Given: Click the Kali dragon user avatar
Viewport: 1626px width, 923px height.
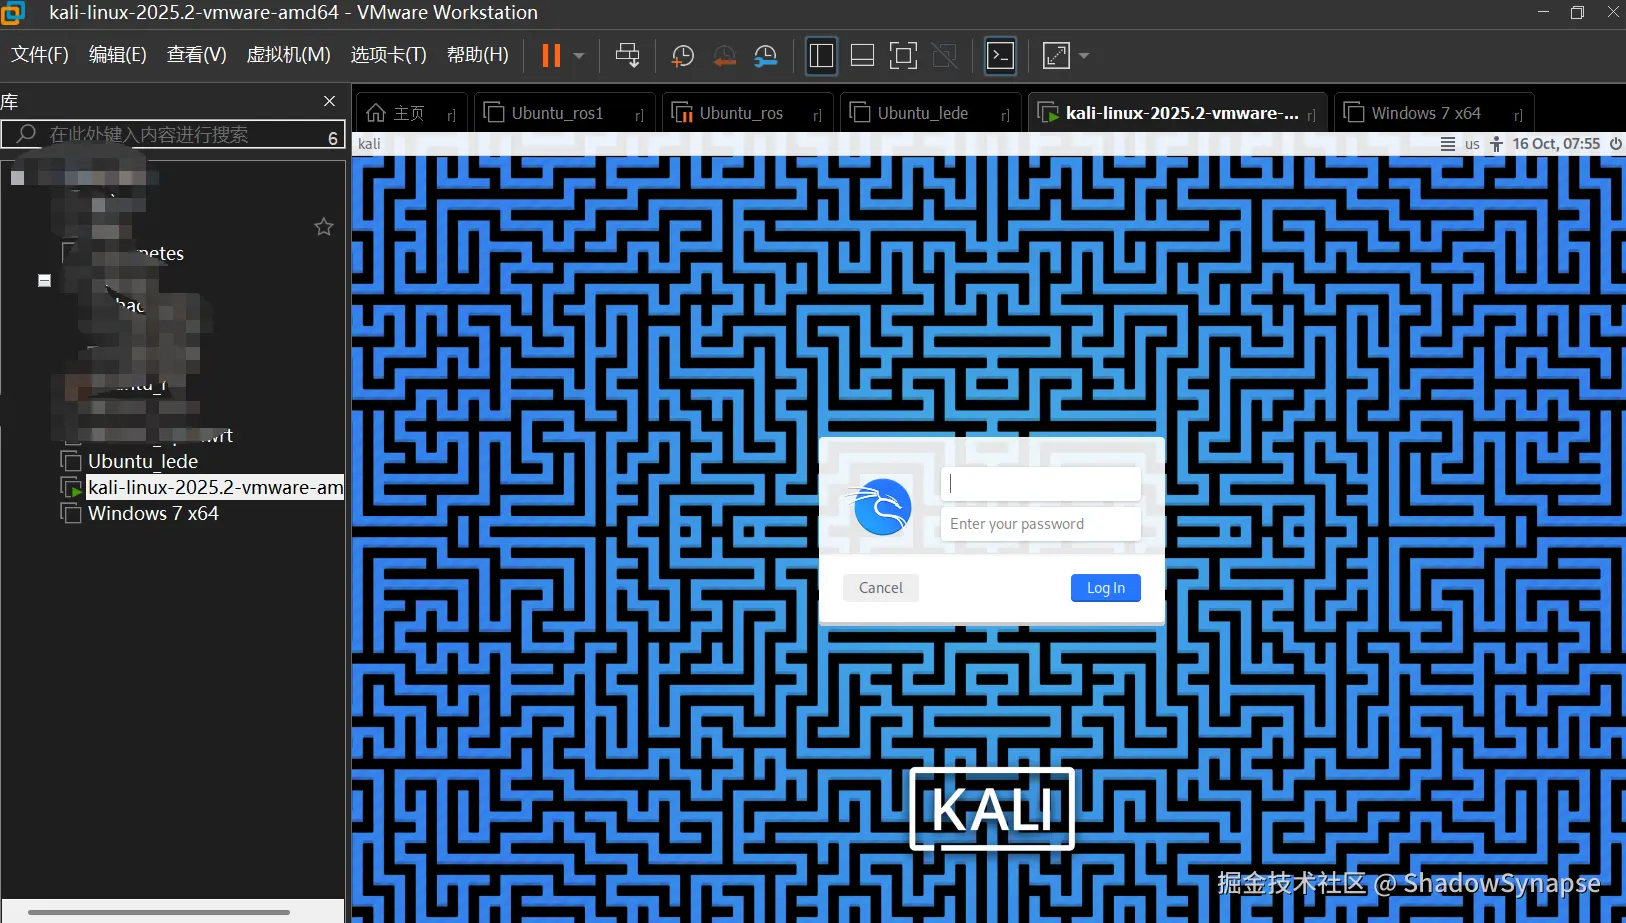Looking at the screenshot, I should click(x=880, y=506).
